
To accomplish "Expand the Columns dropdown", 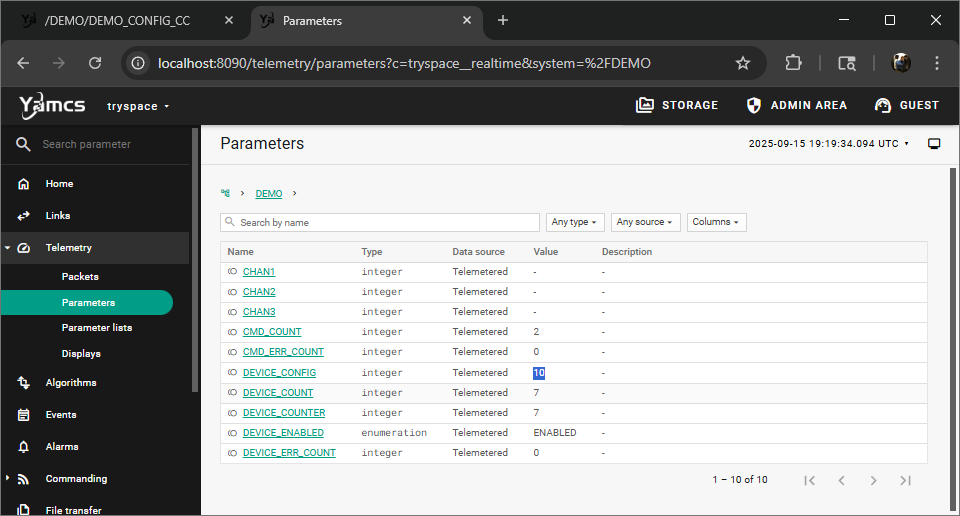I will 716,222.
